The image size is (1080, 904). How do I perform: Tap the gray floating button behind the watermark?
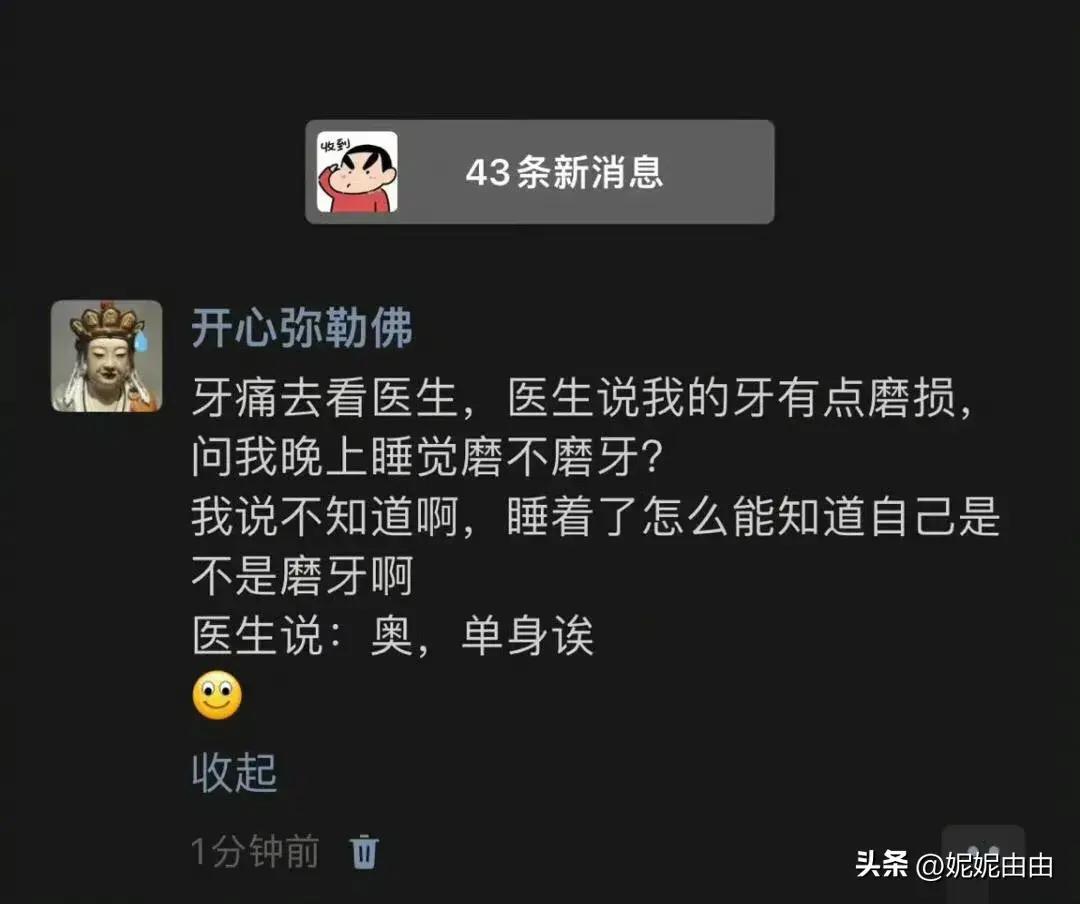(x=983, y=854)
